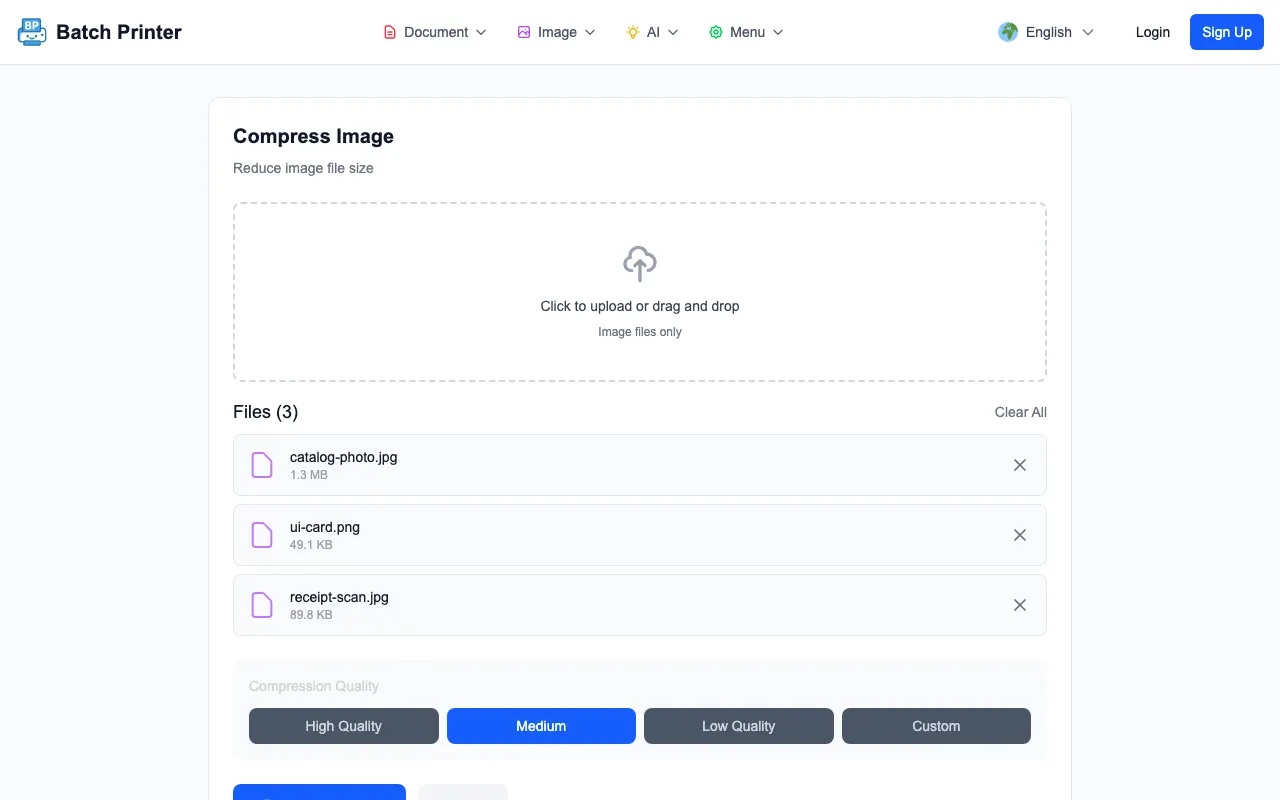Click the catalog-photo.jpg file name
Viewport: 1280px width, 800px height.
344,457
